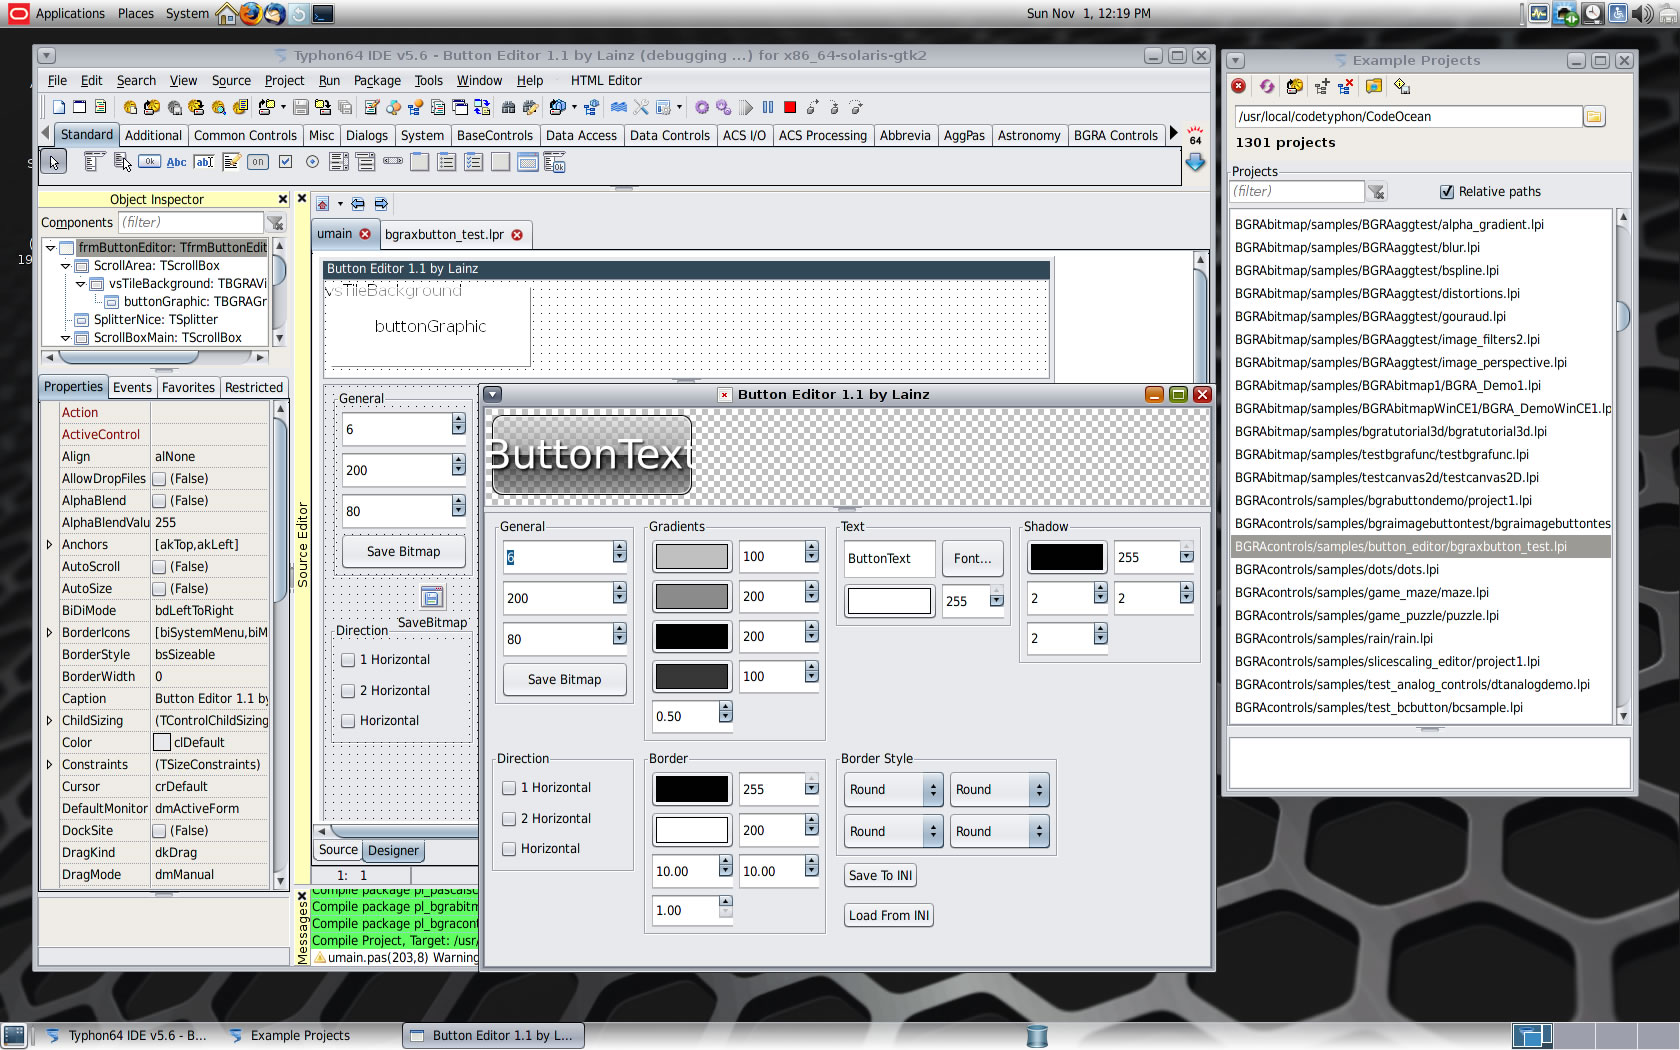Click the Font... button
Viewport: 1680px width, 1050px height.
973,559
